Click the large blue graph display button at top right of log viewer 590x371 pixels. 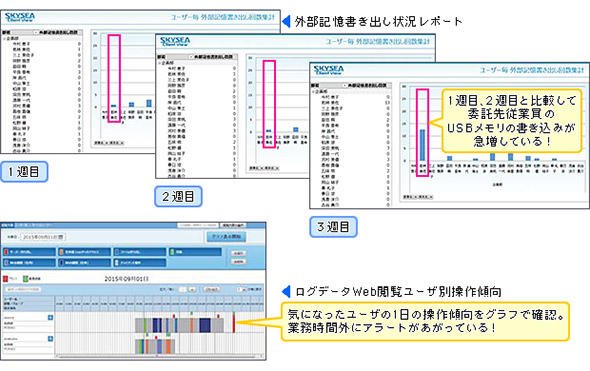tap(226, 237)
